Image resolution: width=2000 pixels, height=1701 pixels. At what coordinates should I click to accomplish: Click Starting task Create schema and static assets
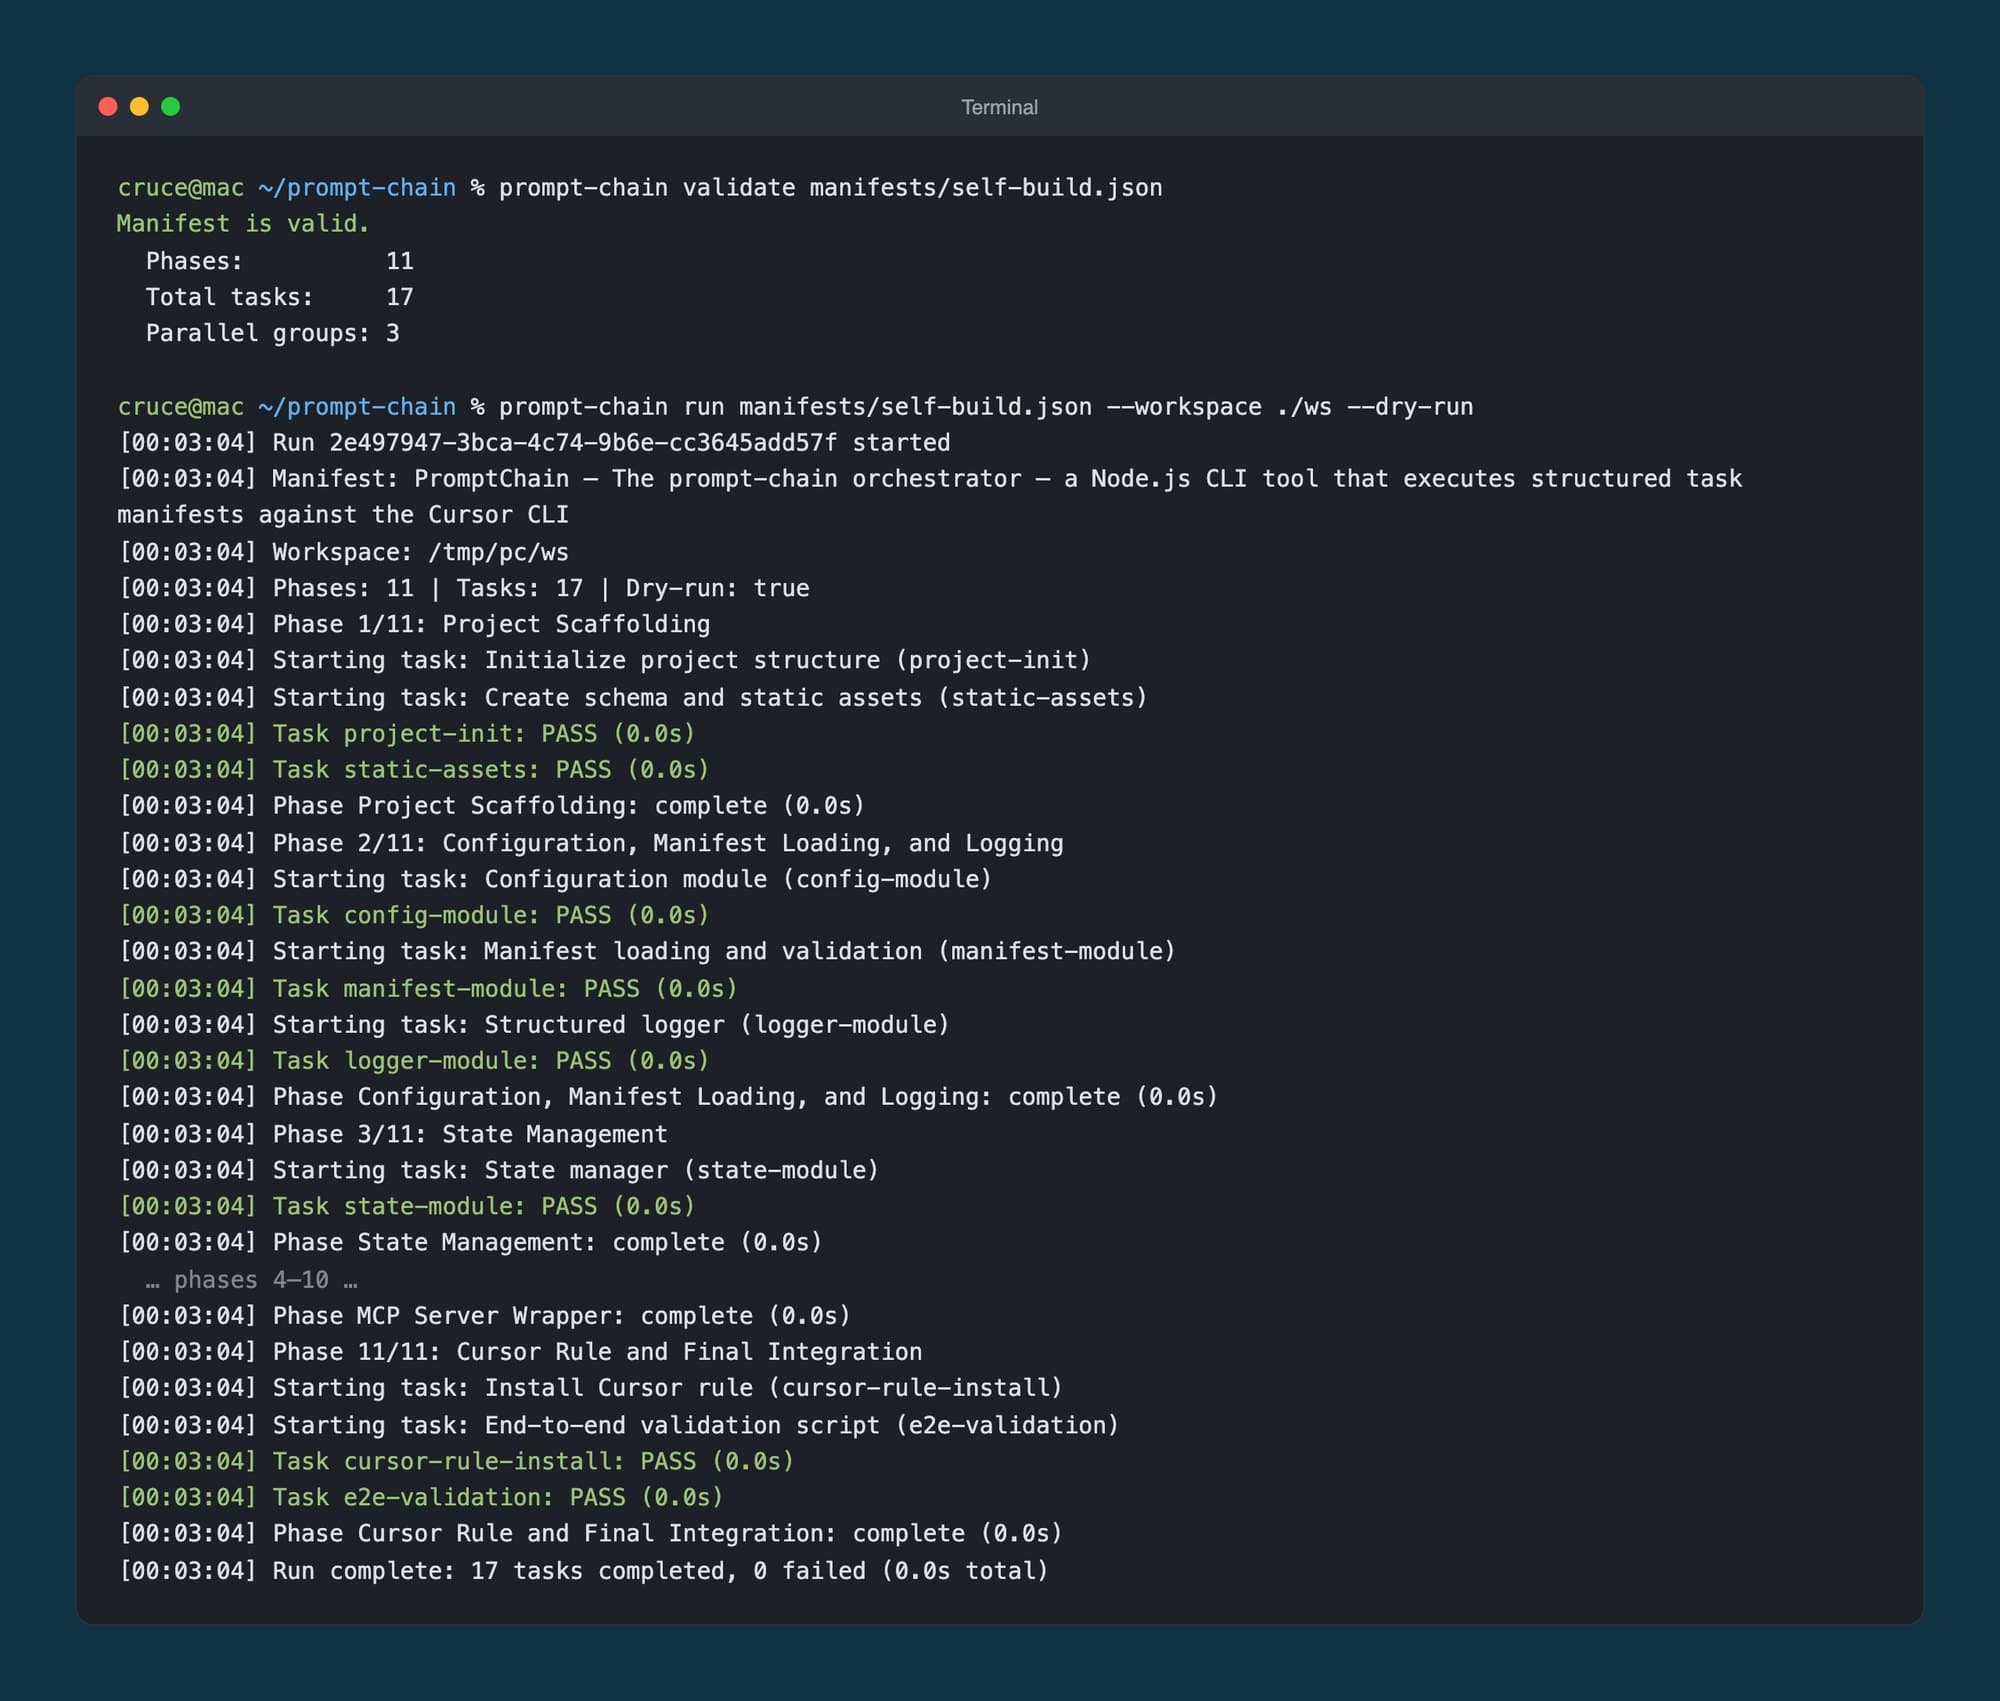(633, 697)
